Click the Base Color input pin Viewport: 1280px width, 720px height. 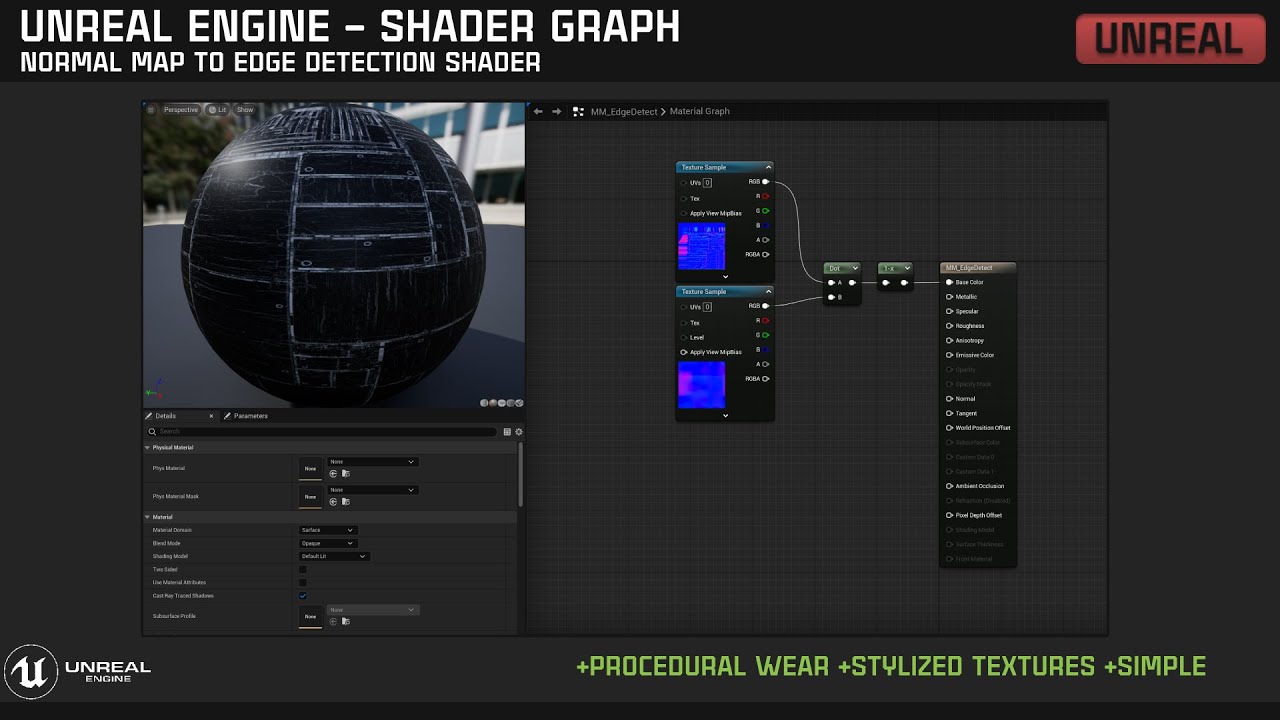tap(949, 282)
